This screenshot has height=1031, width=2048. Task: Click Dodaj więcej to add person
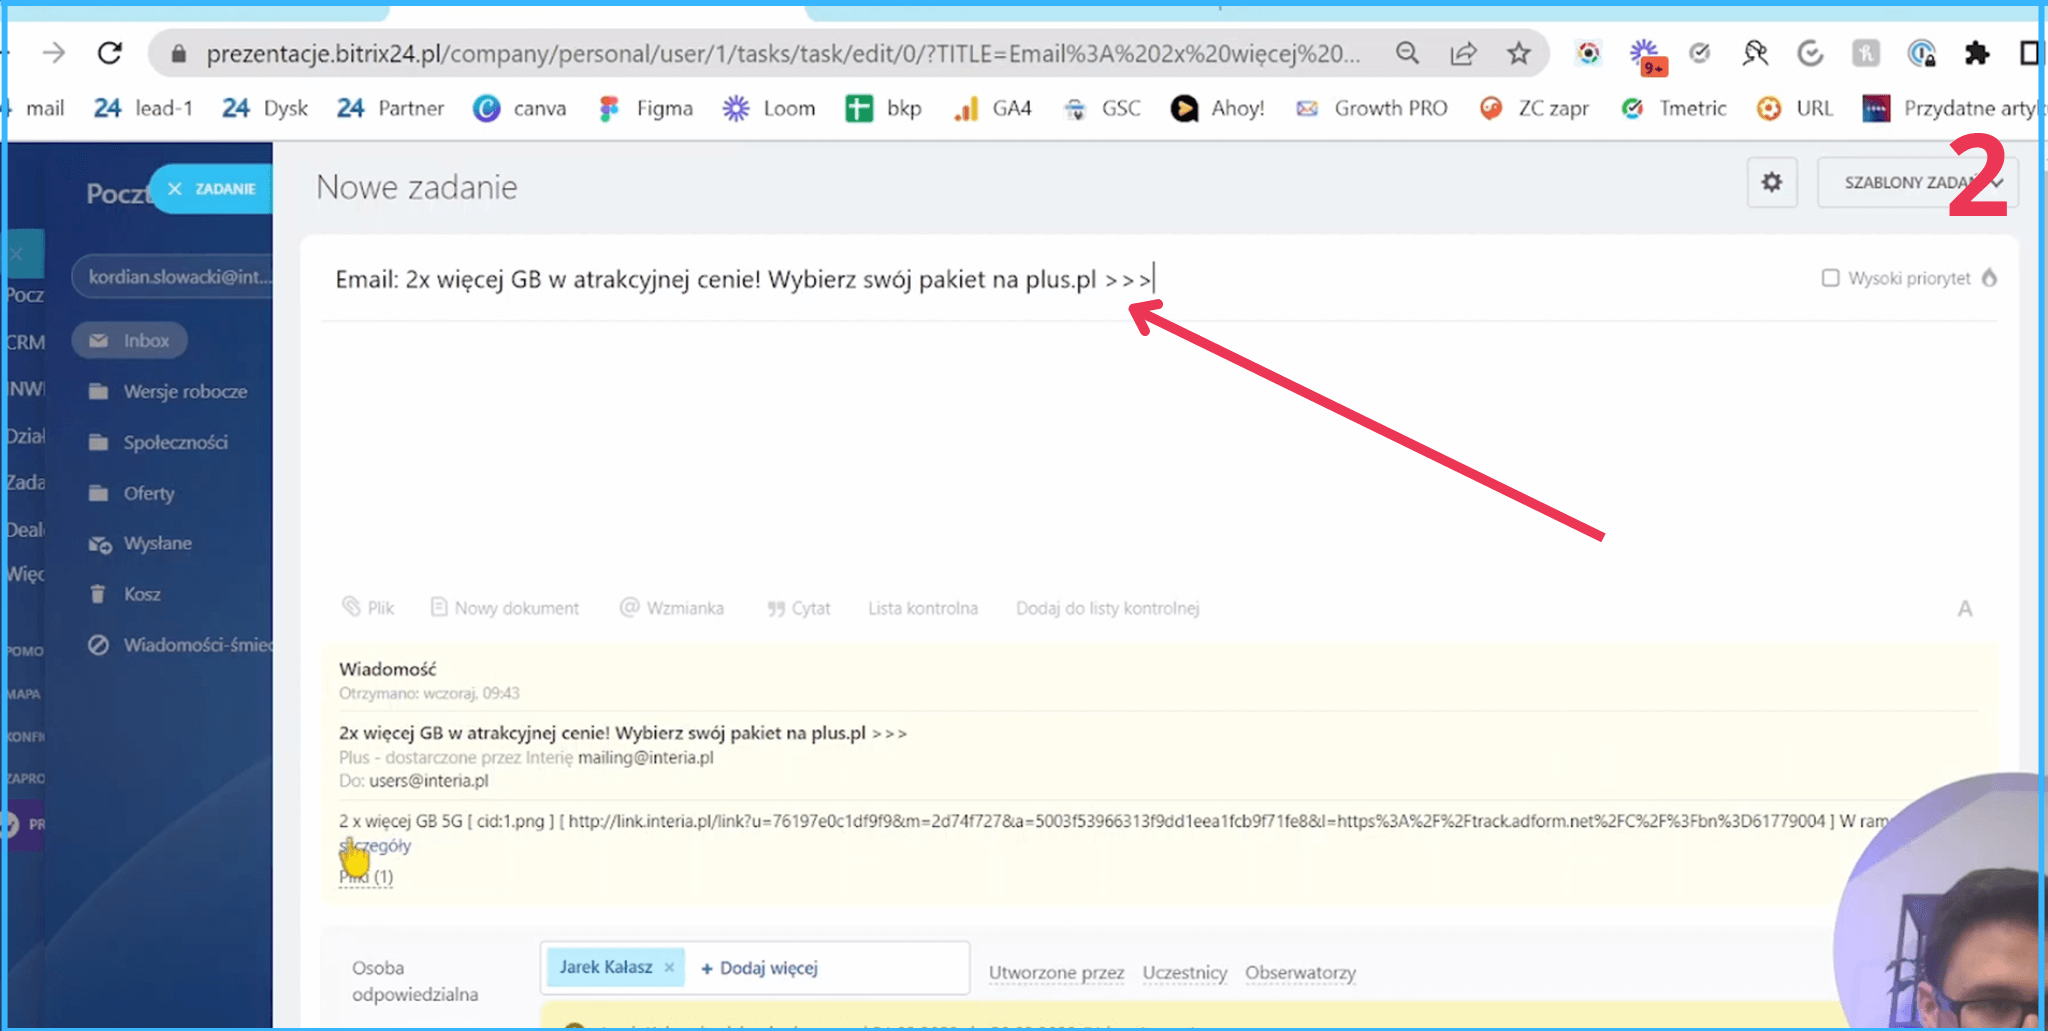(760, 968)
